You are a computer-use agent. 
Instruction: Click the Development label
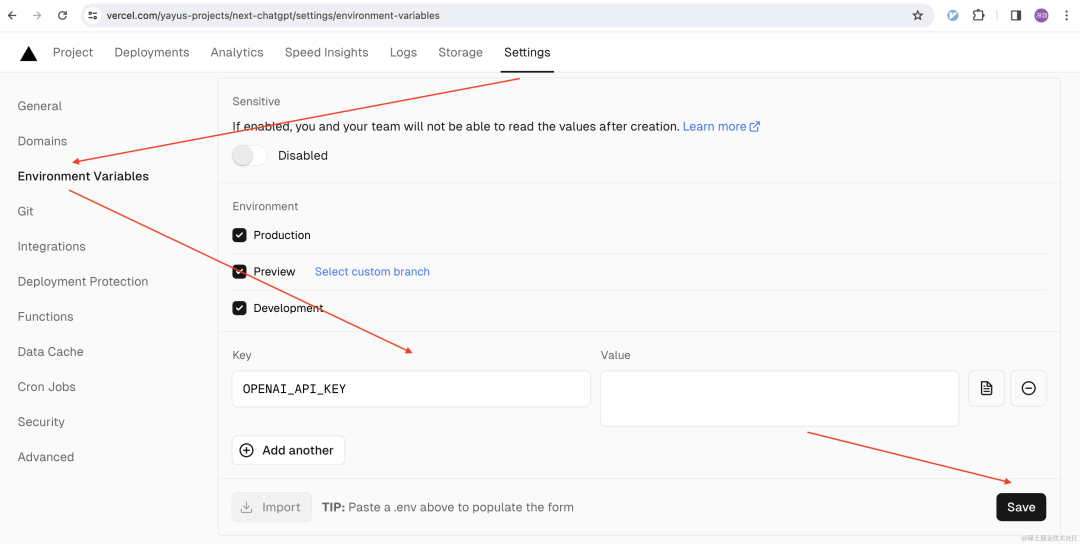click(289, 308)
